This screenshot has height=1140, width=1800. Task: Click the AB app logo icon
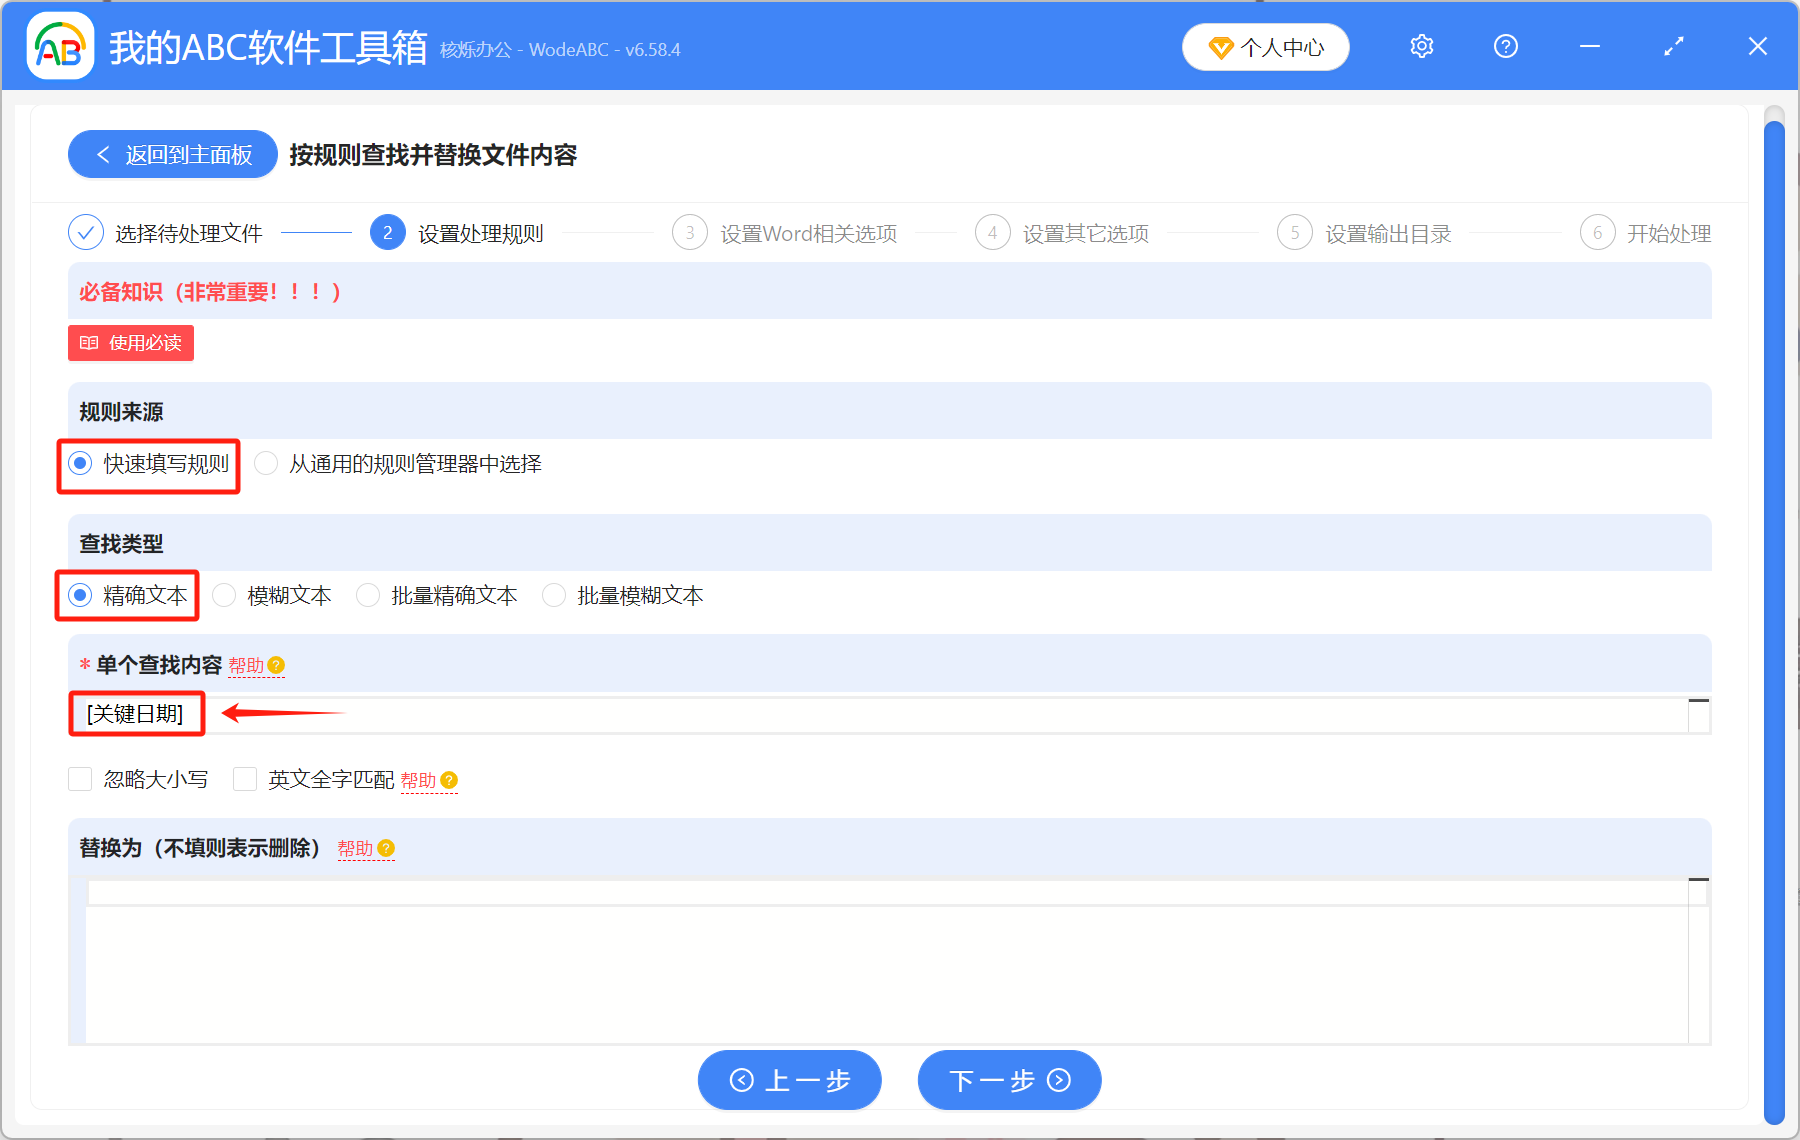[x=59, y=46]
